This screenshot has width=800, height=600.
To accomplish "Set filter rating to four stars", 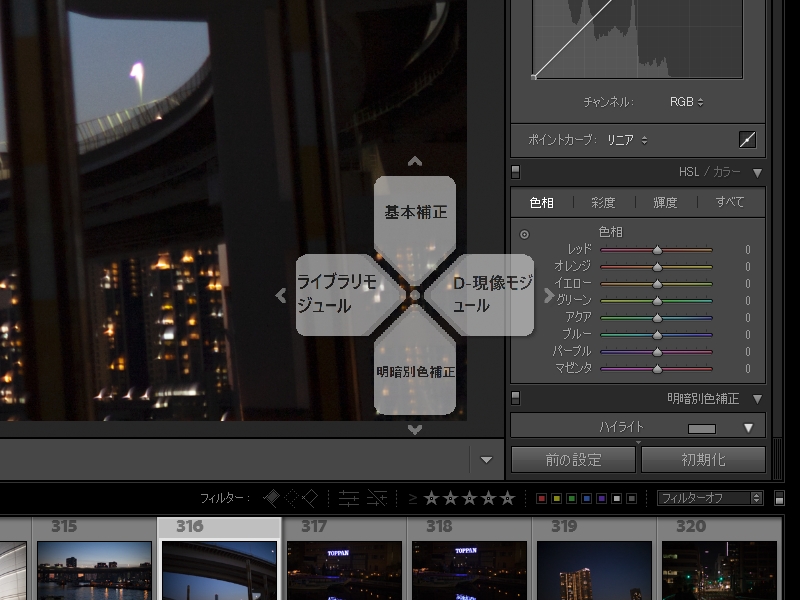I will pyautogui.click(x=488, y=498).
